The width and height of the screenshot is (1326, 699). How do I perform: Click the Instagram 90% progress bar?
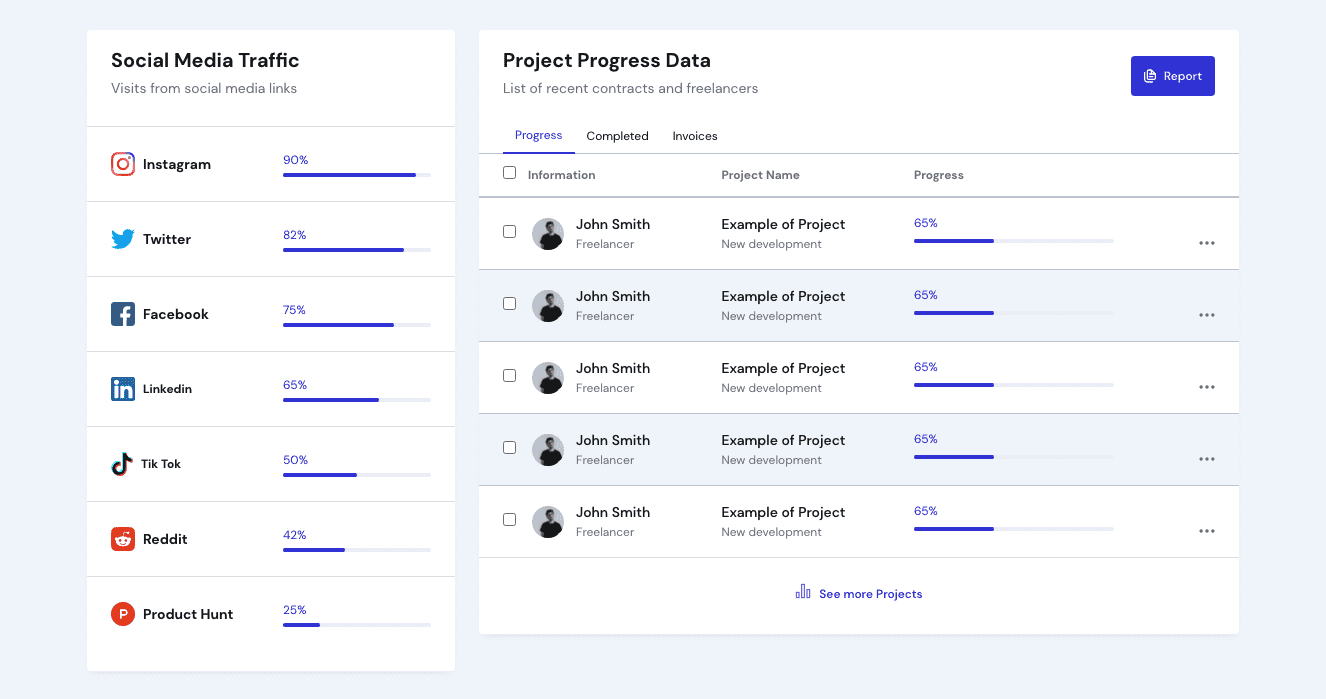(356, 175)
